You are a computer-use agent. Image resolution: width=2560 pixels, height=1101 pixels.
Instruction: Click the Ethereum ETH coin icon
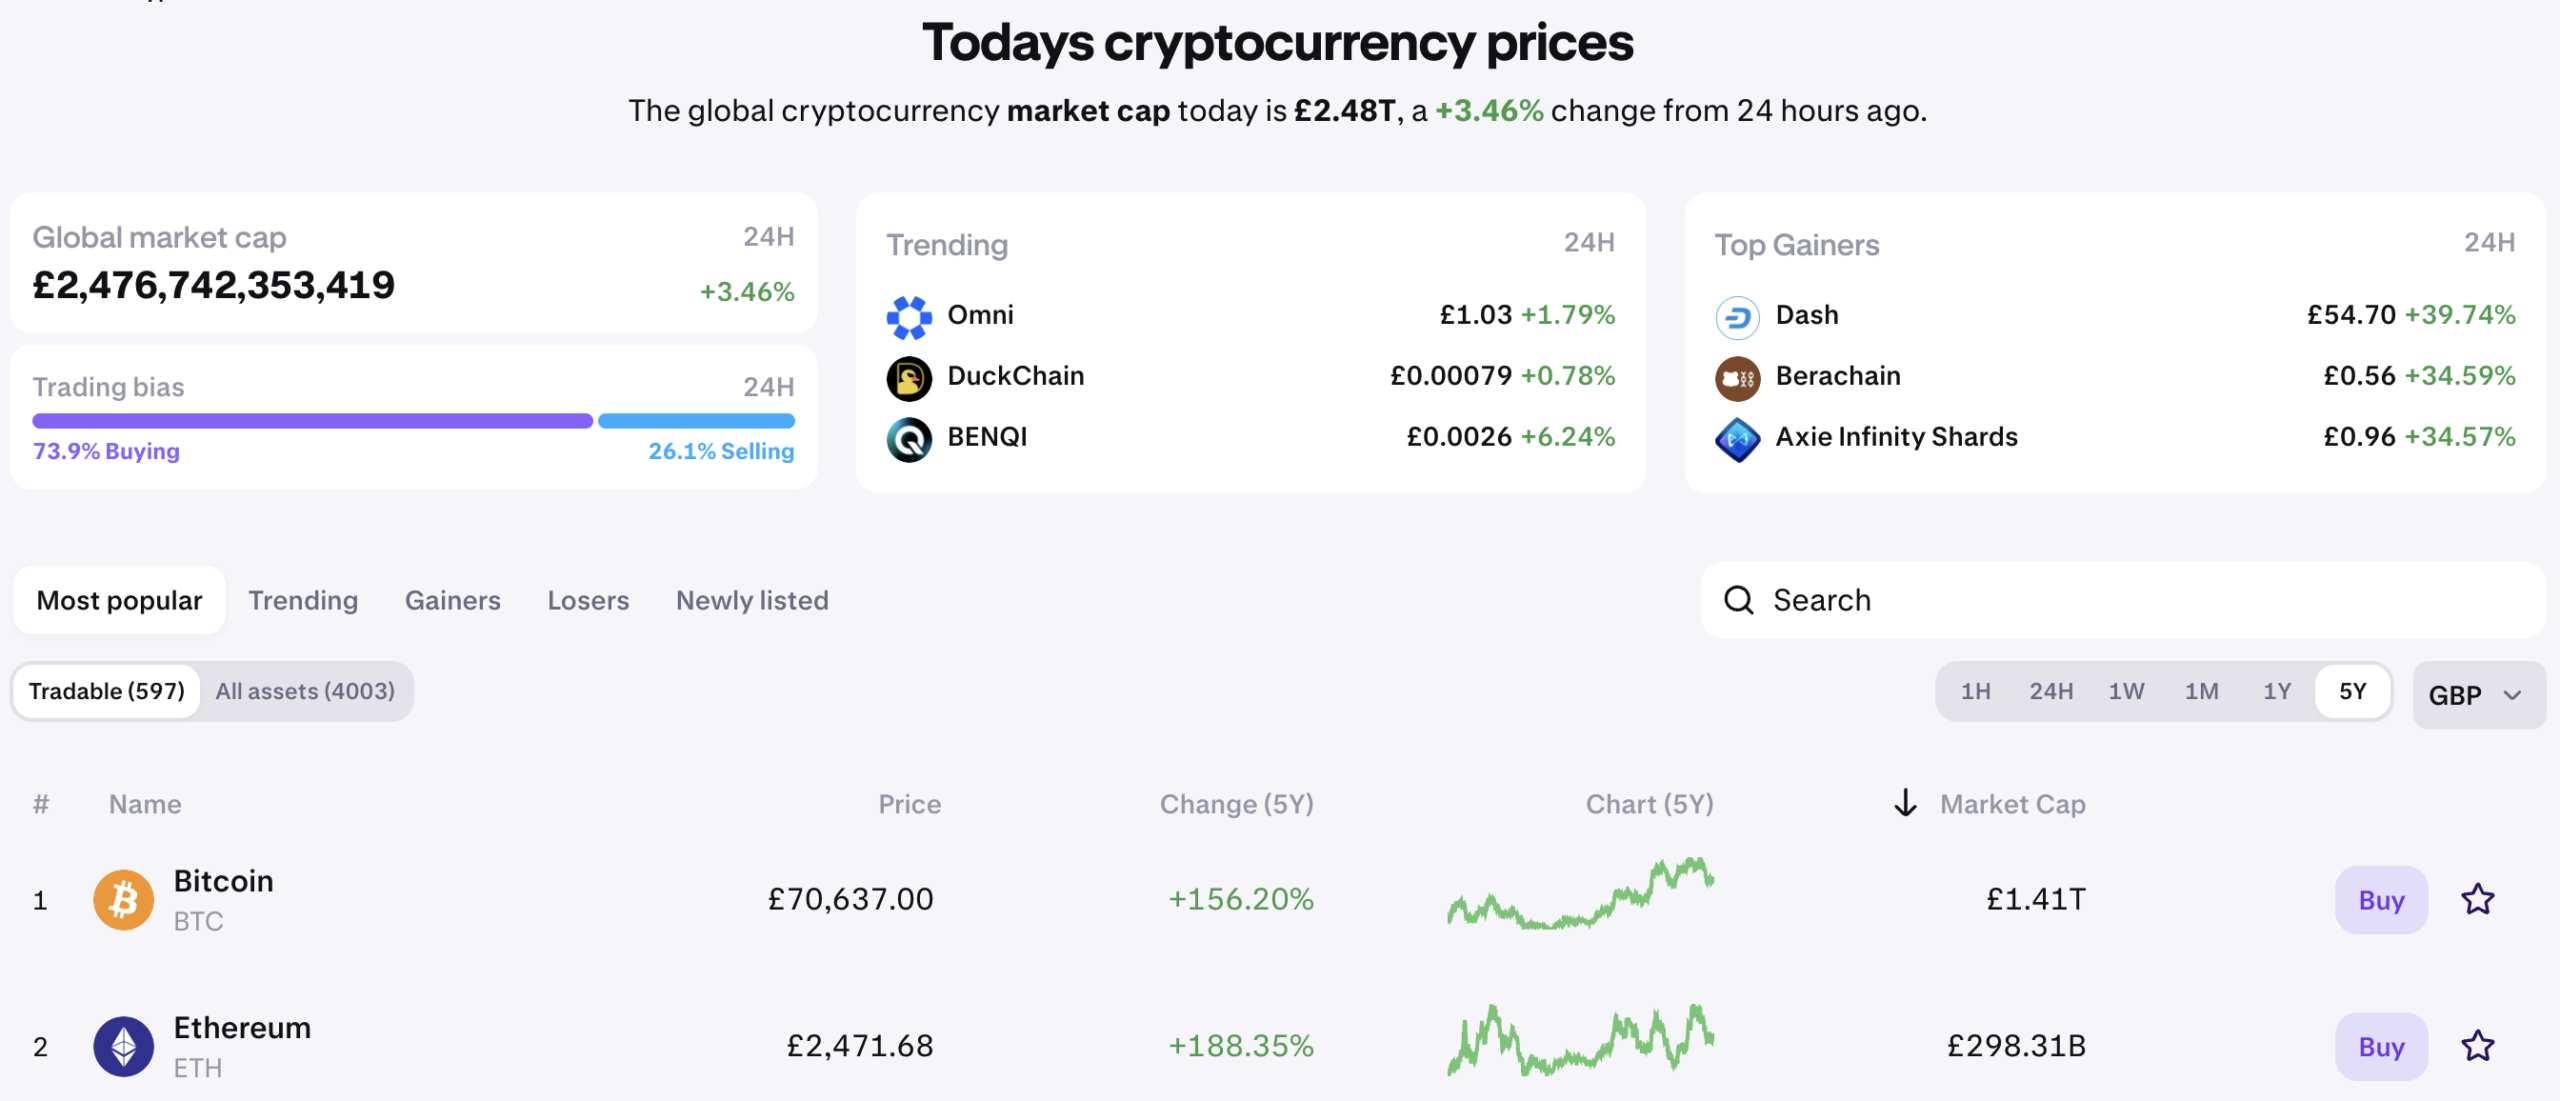point(122,1045)
